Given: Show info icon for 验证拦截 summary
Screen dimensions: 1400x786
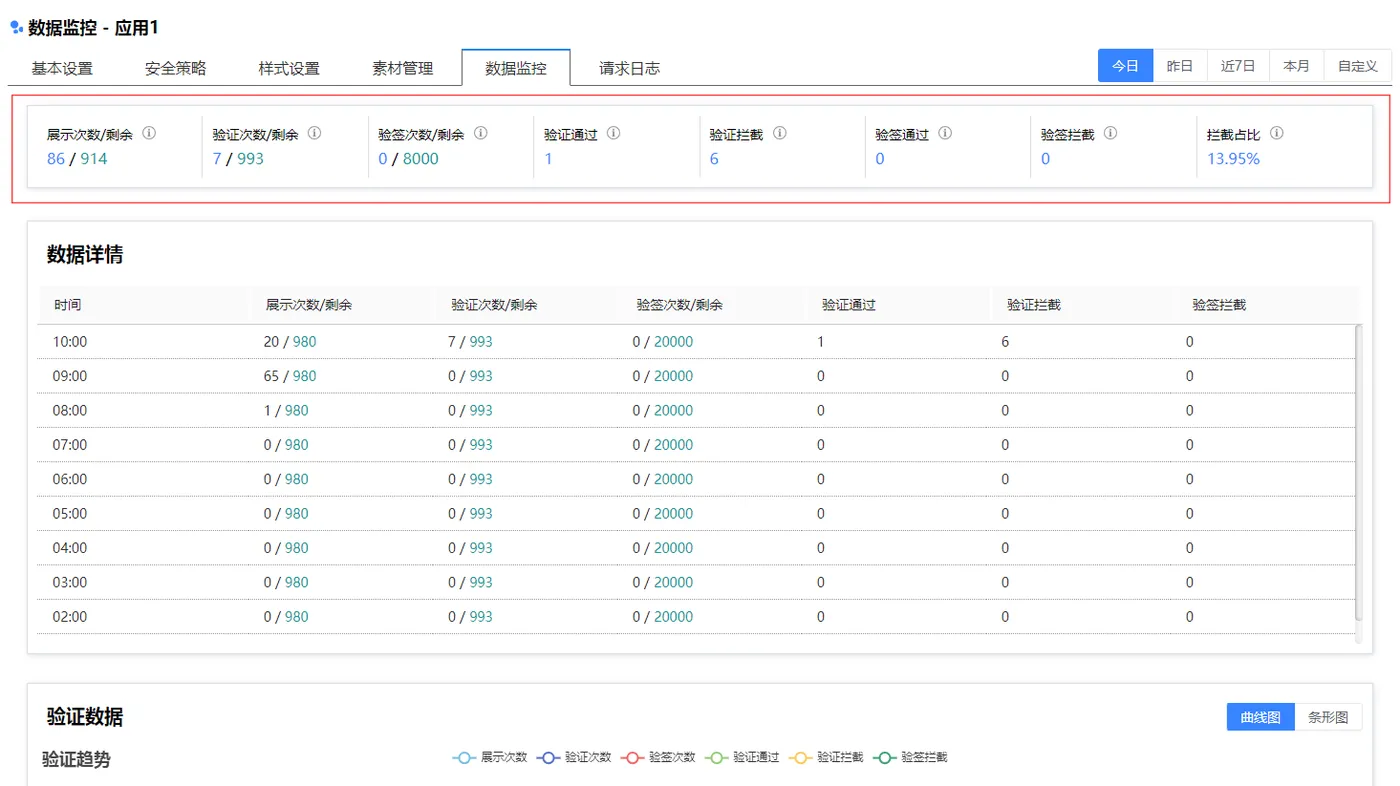Looking at the screenshot, I should [x=779, y=133].
